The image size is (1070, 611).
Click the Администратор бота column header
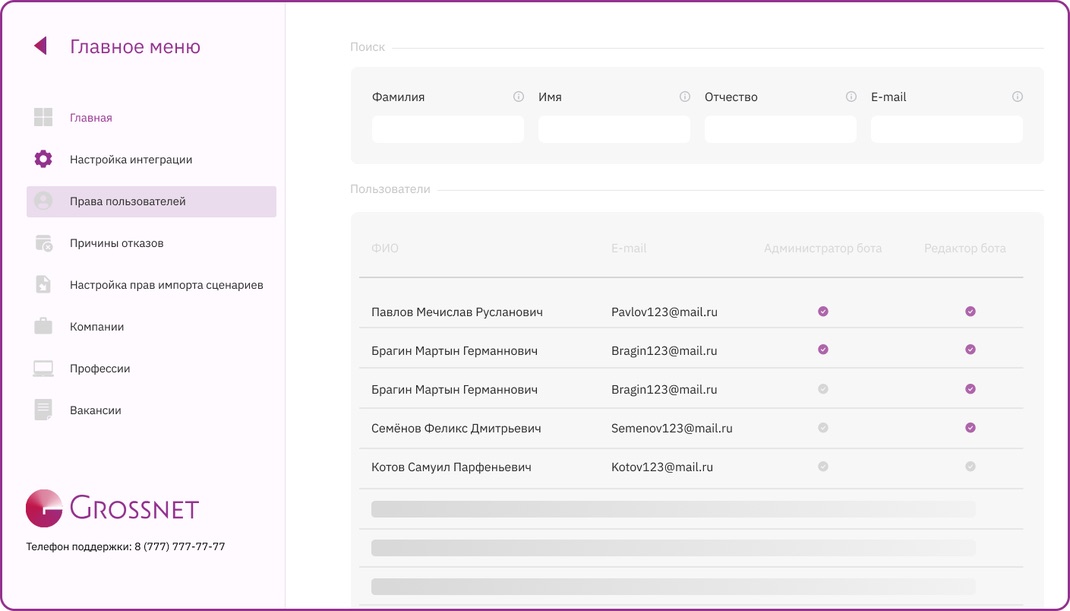click(823, 248)
